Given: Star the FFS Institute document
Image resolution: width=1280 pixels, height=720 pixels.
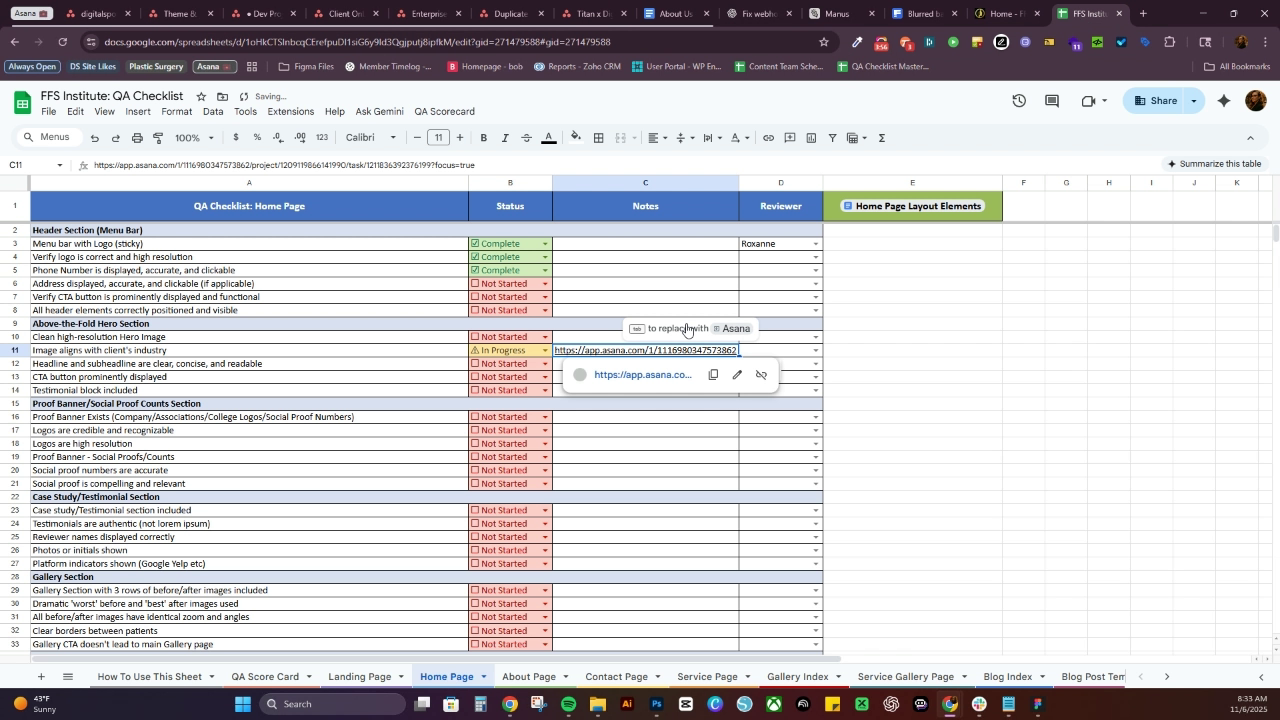Looking at the screenshot, I should (201, 96).
